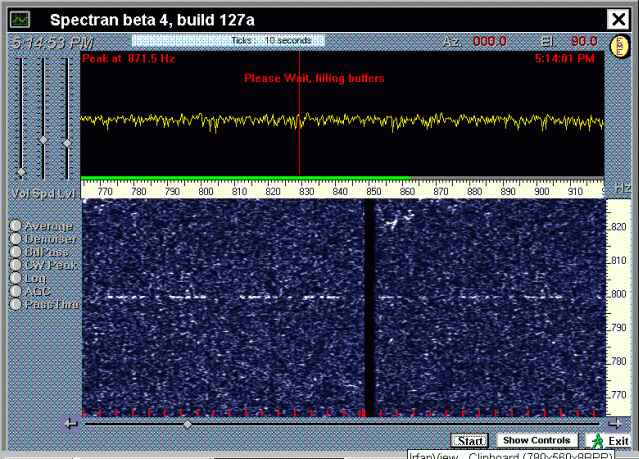
Task: Toggle the Pass Thru option
Action: pyautogui.click(x=15, y=304)
